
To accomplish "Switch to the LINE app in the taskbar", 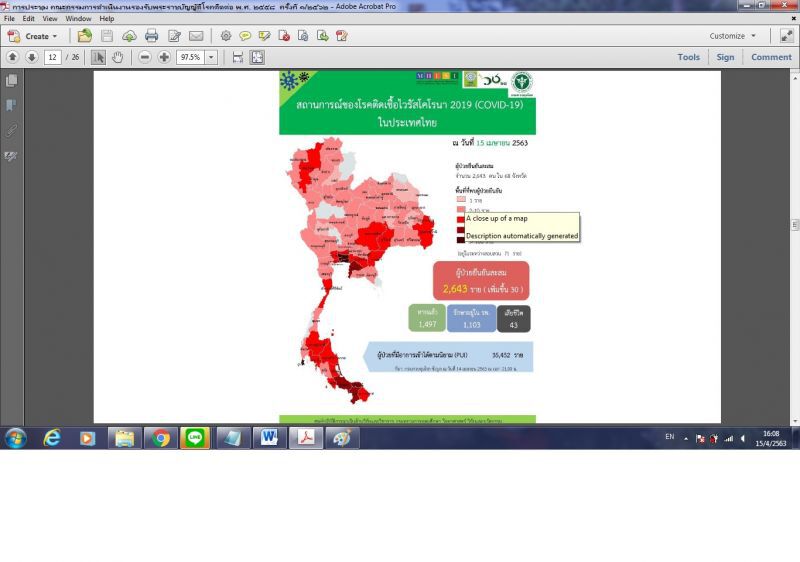I will [195, 438].
